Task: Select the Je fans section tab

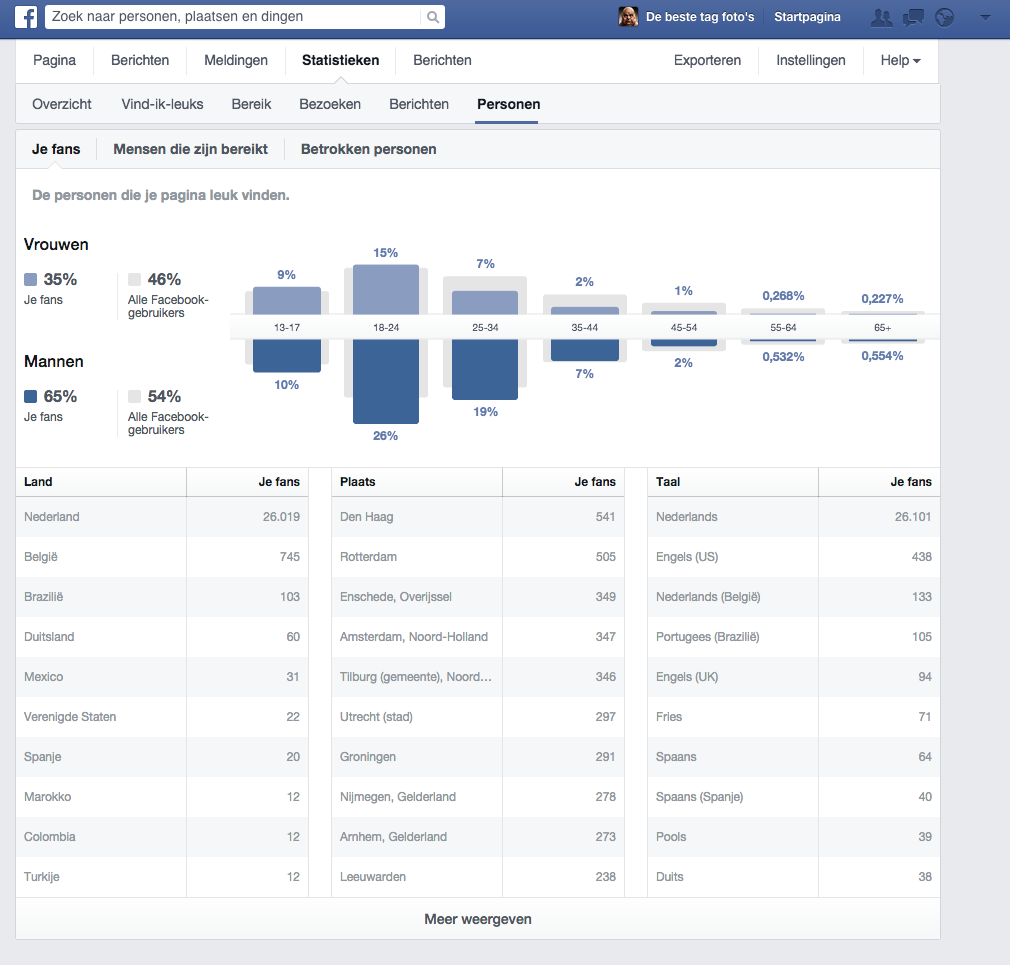Action: pos(56,149)
